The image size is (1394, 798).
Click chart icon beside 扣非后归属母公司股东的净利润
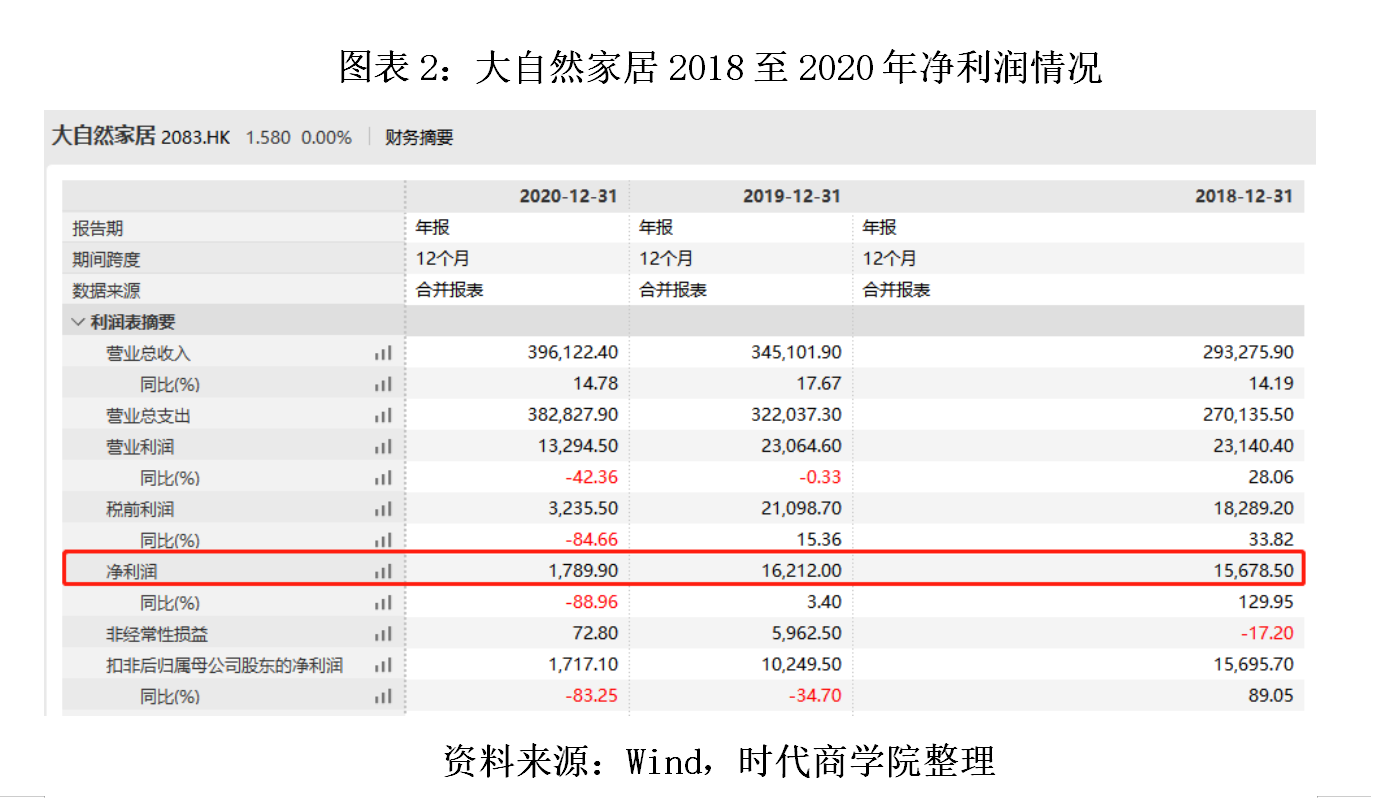coord(383,665)
